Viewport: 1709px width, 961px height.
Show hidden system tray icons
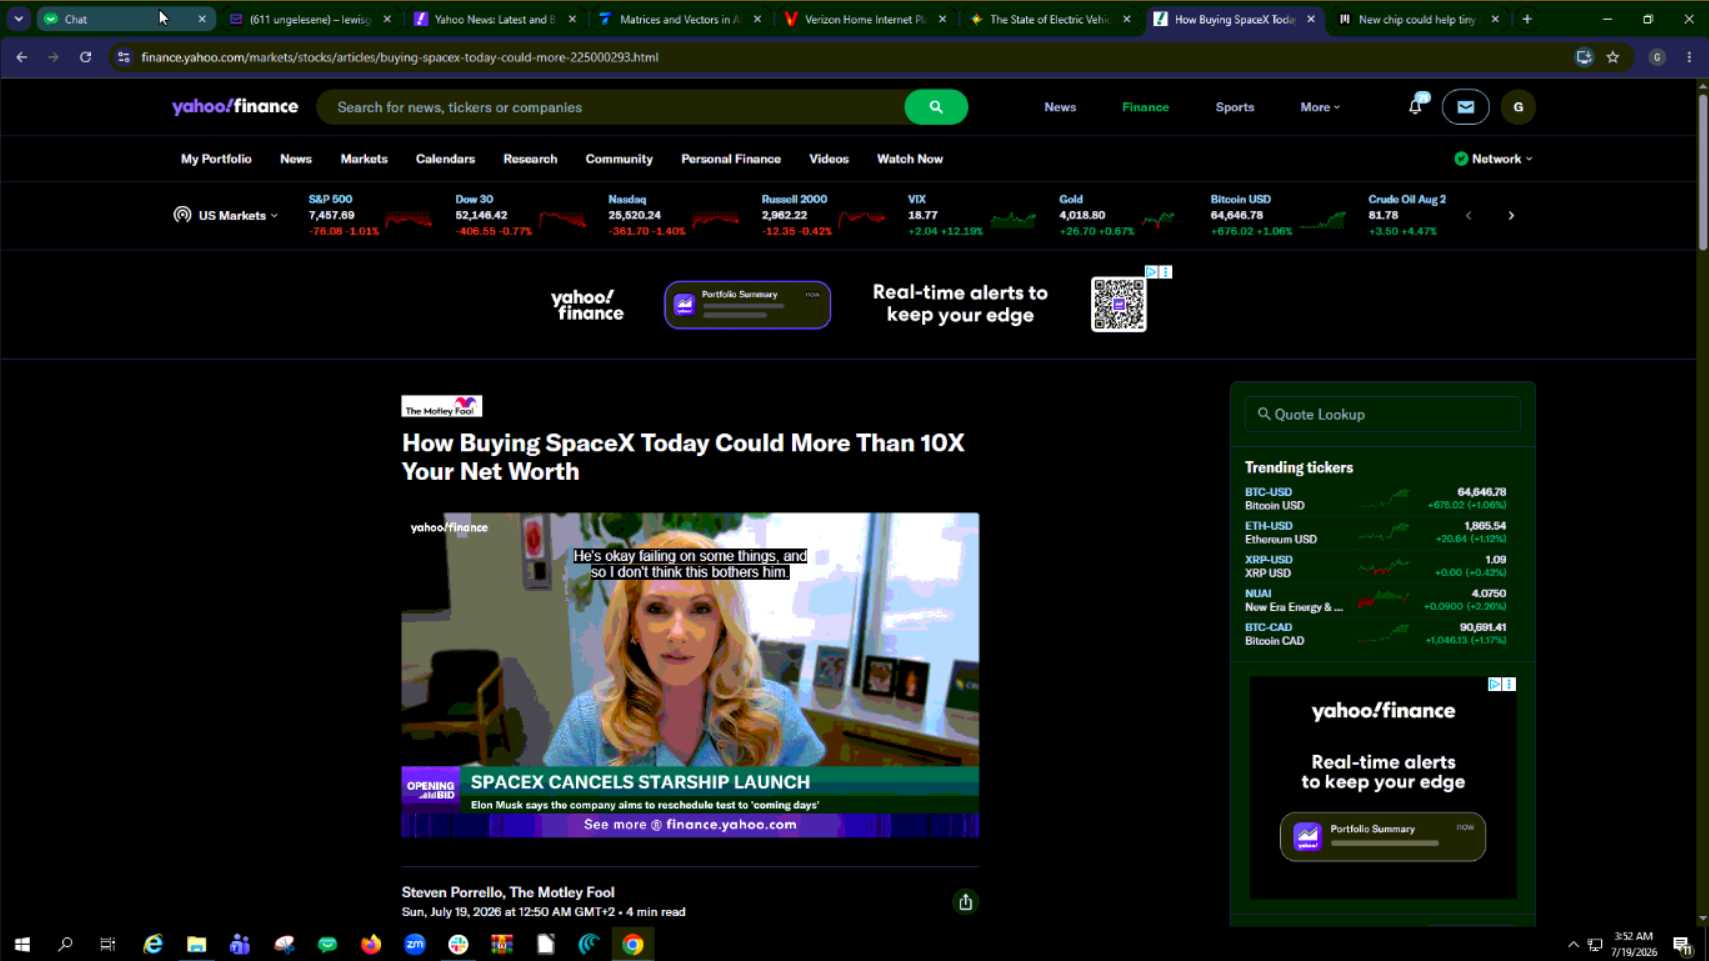[x=1573, y=944]
